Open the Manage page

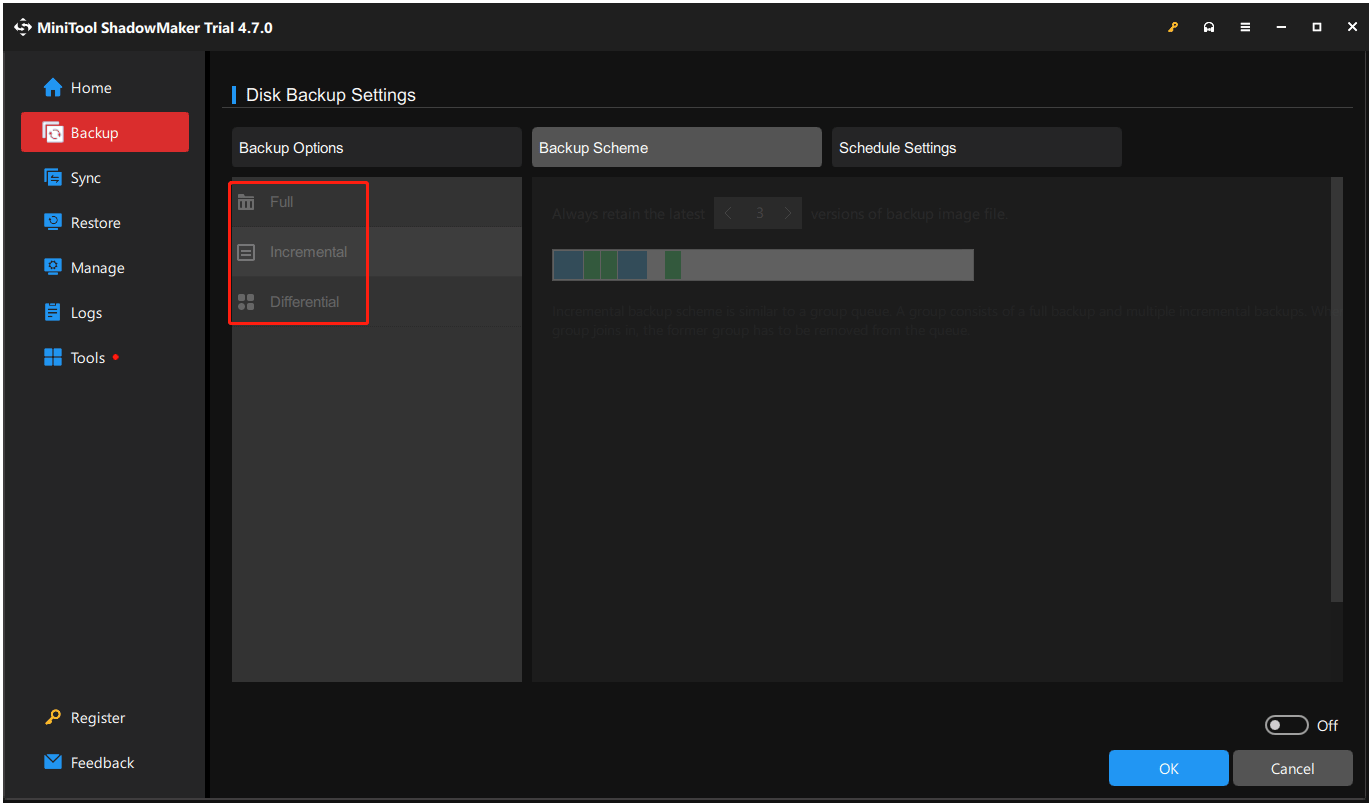point(84,268)
